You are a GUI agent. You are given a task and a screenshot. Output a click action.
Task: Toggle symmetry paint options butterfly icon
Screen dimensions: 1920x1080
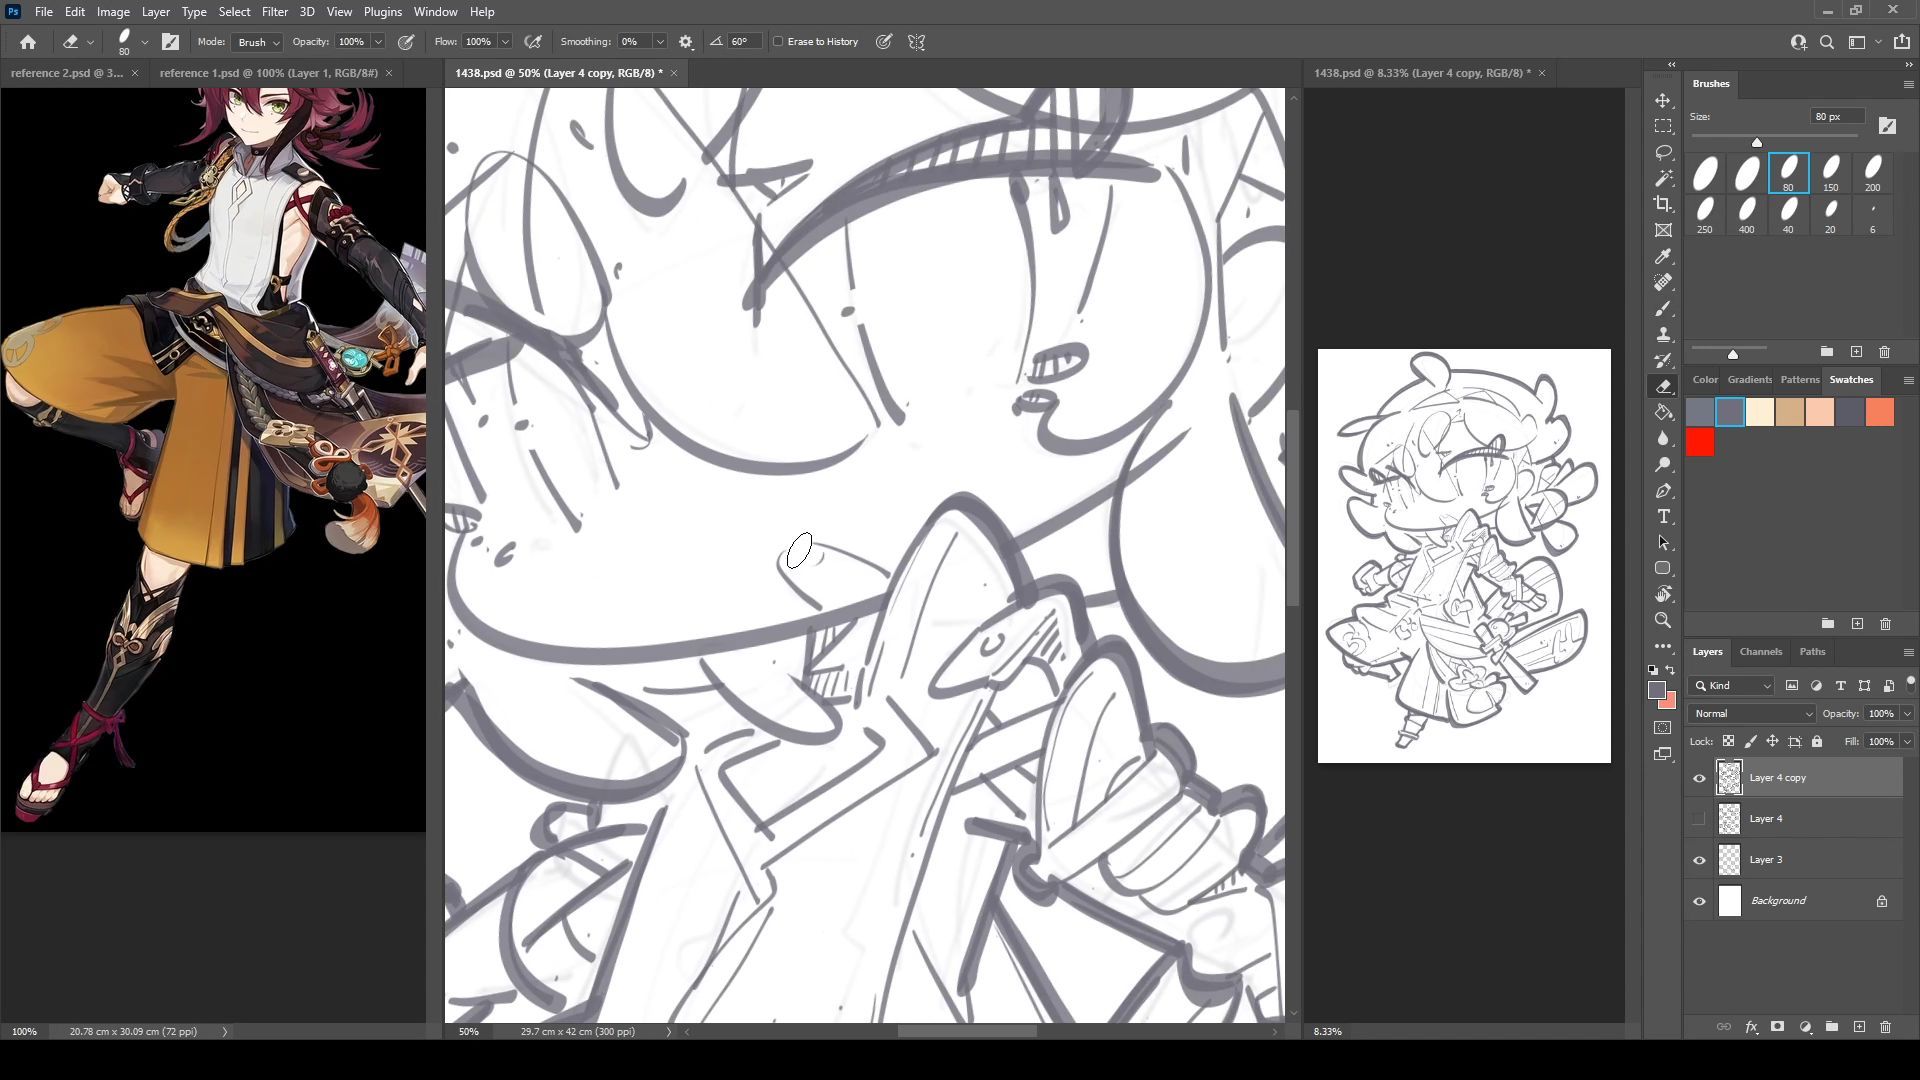(x=916, y=42)
